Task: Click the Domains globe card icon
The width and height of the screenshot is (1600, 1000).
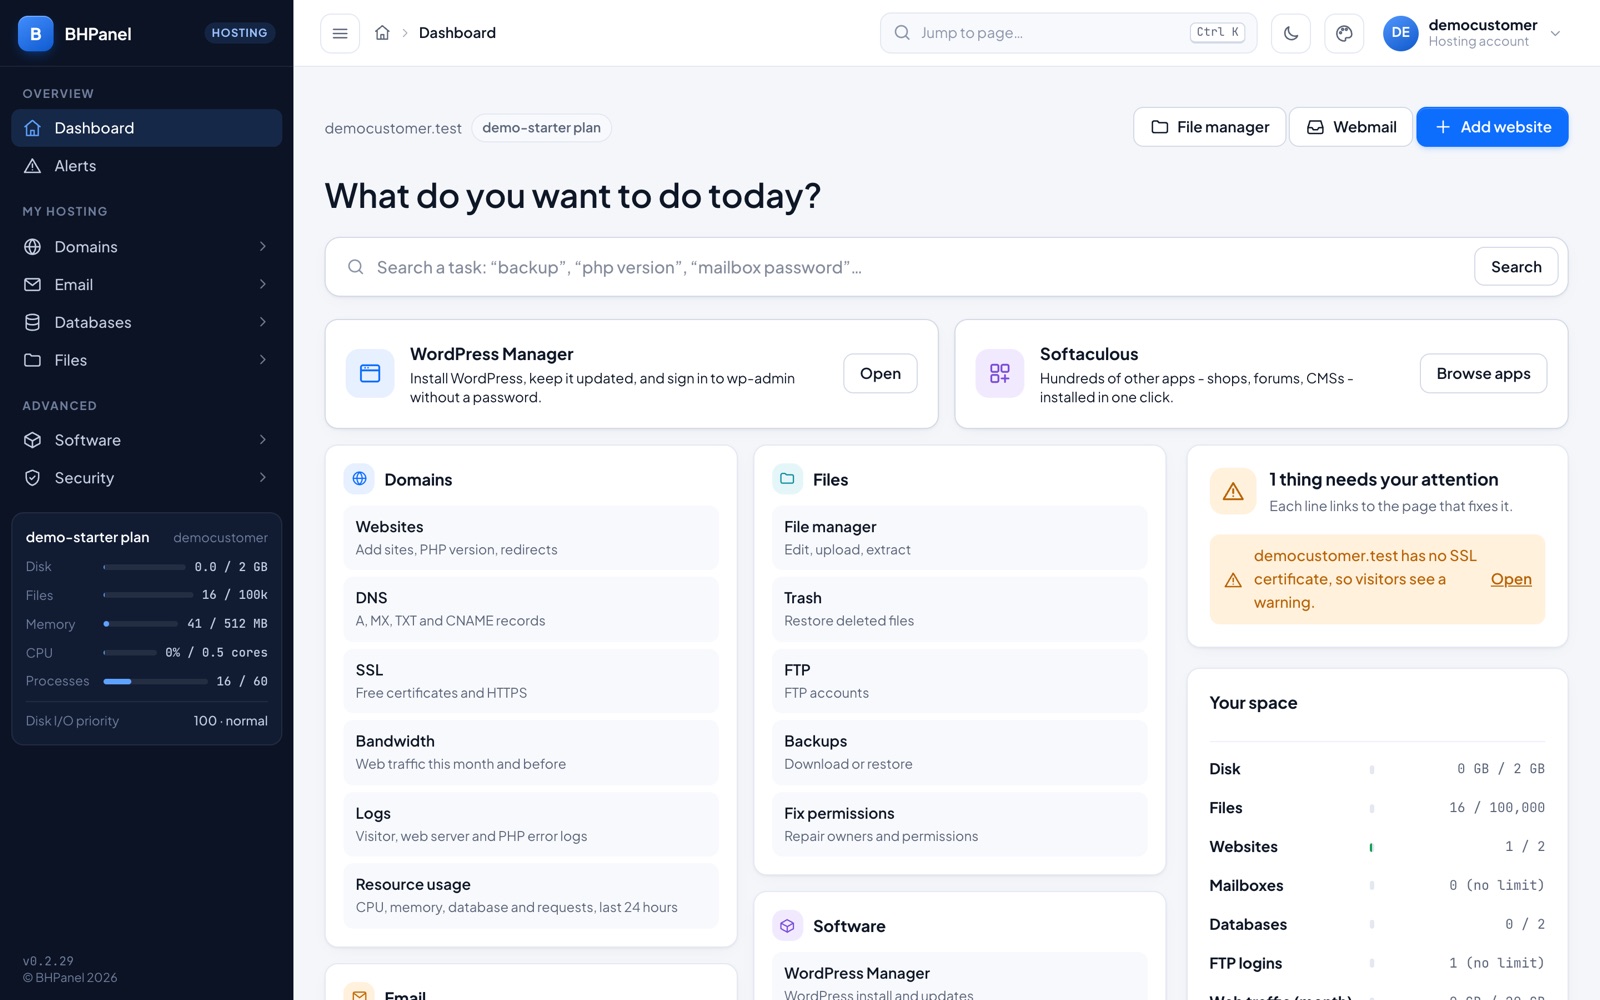Action: [x=359, y=479]
